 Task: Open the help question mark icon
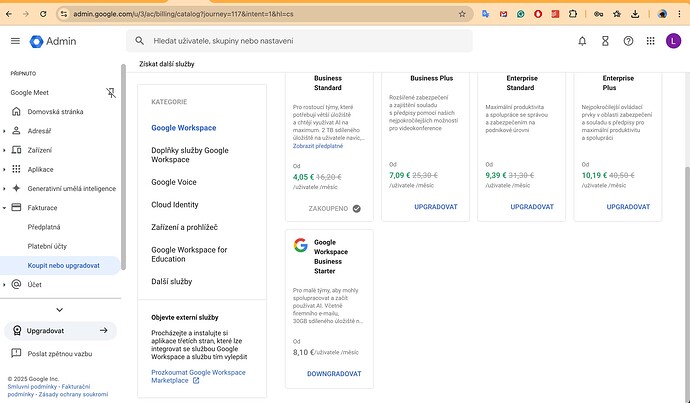pyautogui.click(x=628, y=41)
